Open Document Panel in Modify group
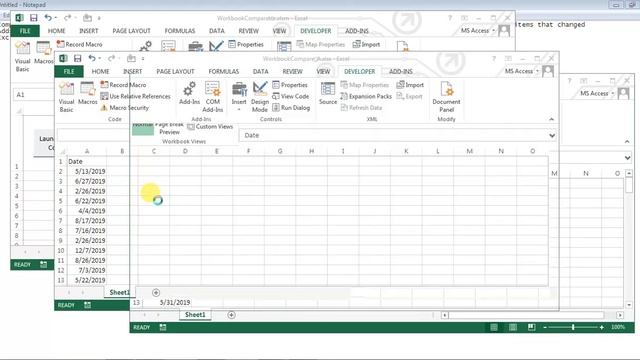This screenshot has width=640, height=360. [446, 97]
